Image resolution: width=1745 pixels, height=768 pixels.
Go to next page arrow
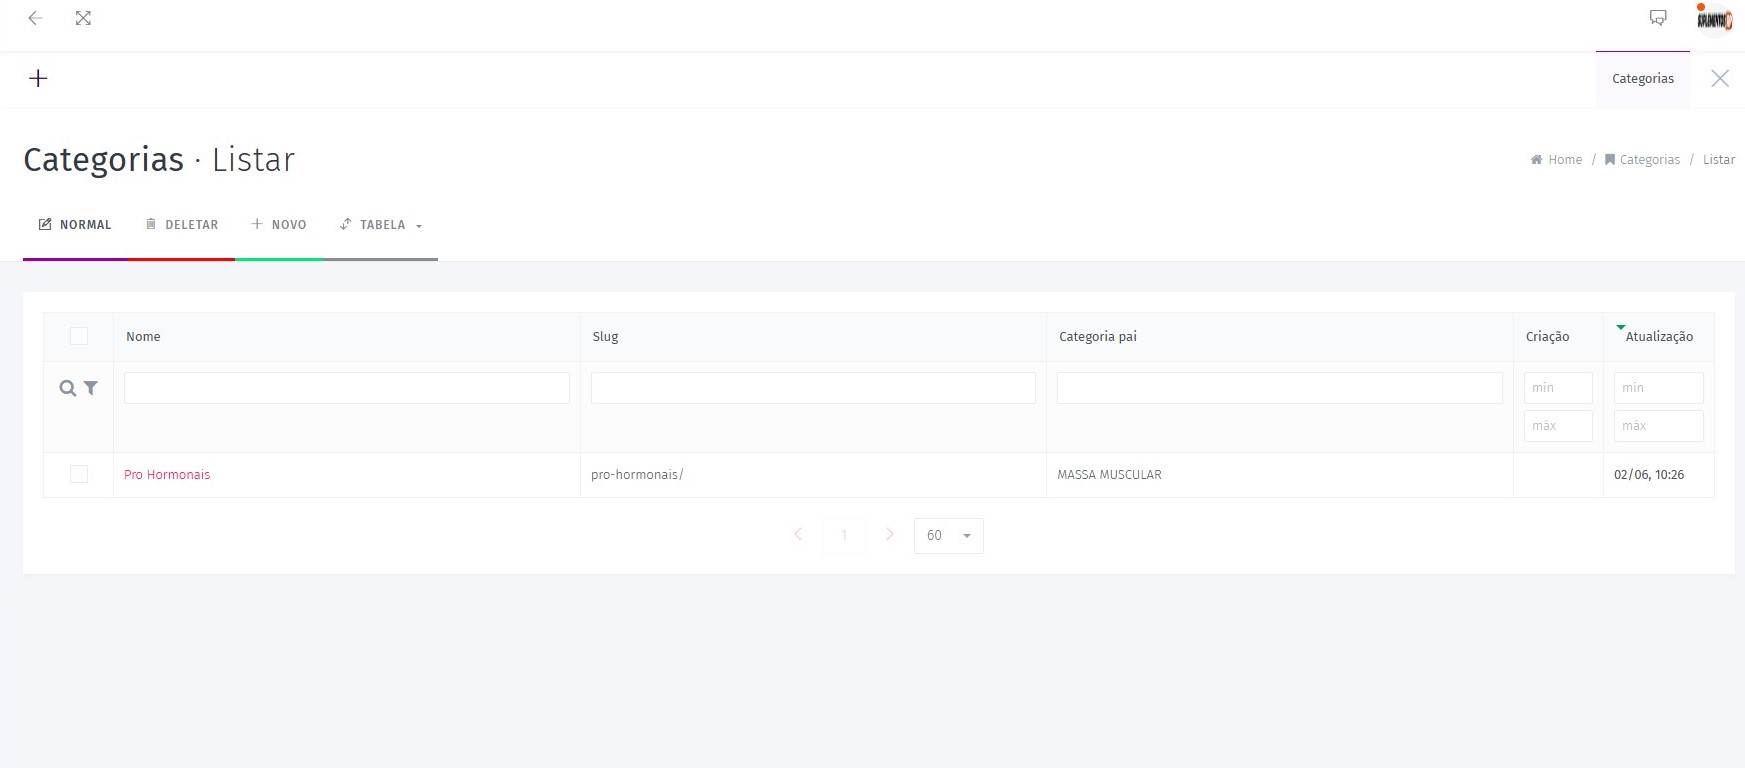click(x=889, y=535)
